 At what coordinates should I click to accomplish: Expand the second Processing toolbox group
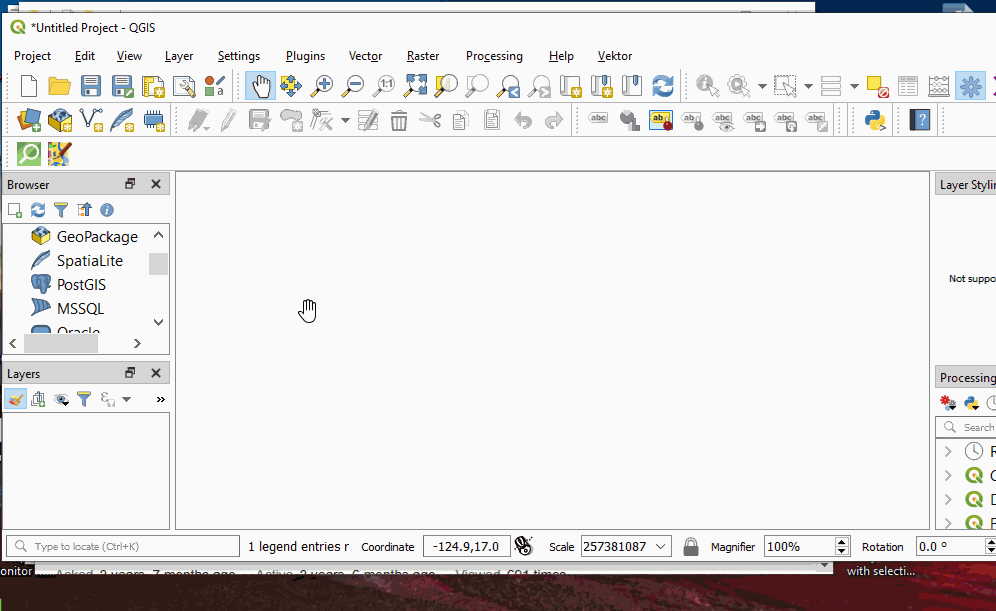[x=948, y=475]
